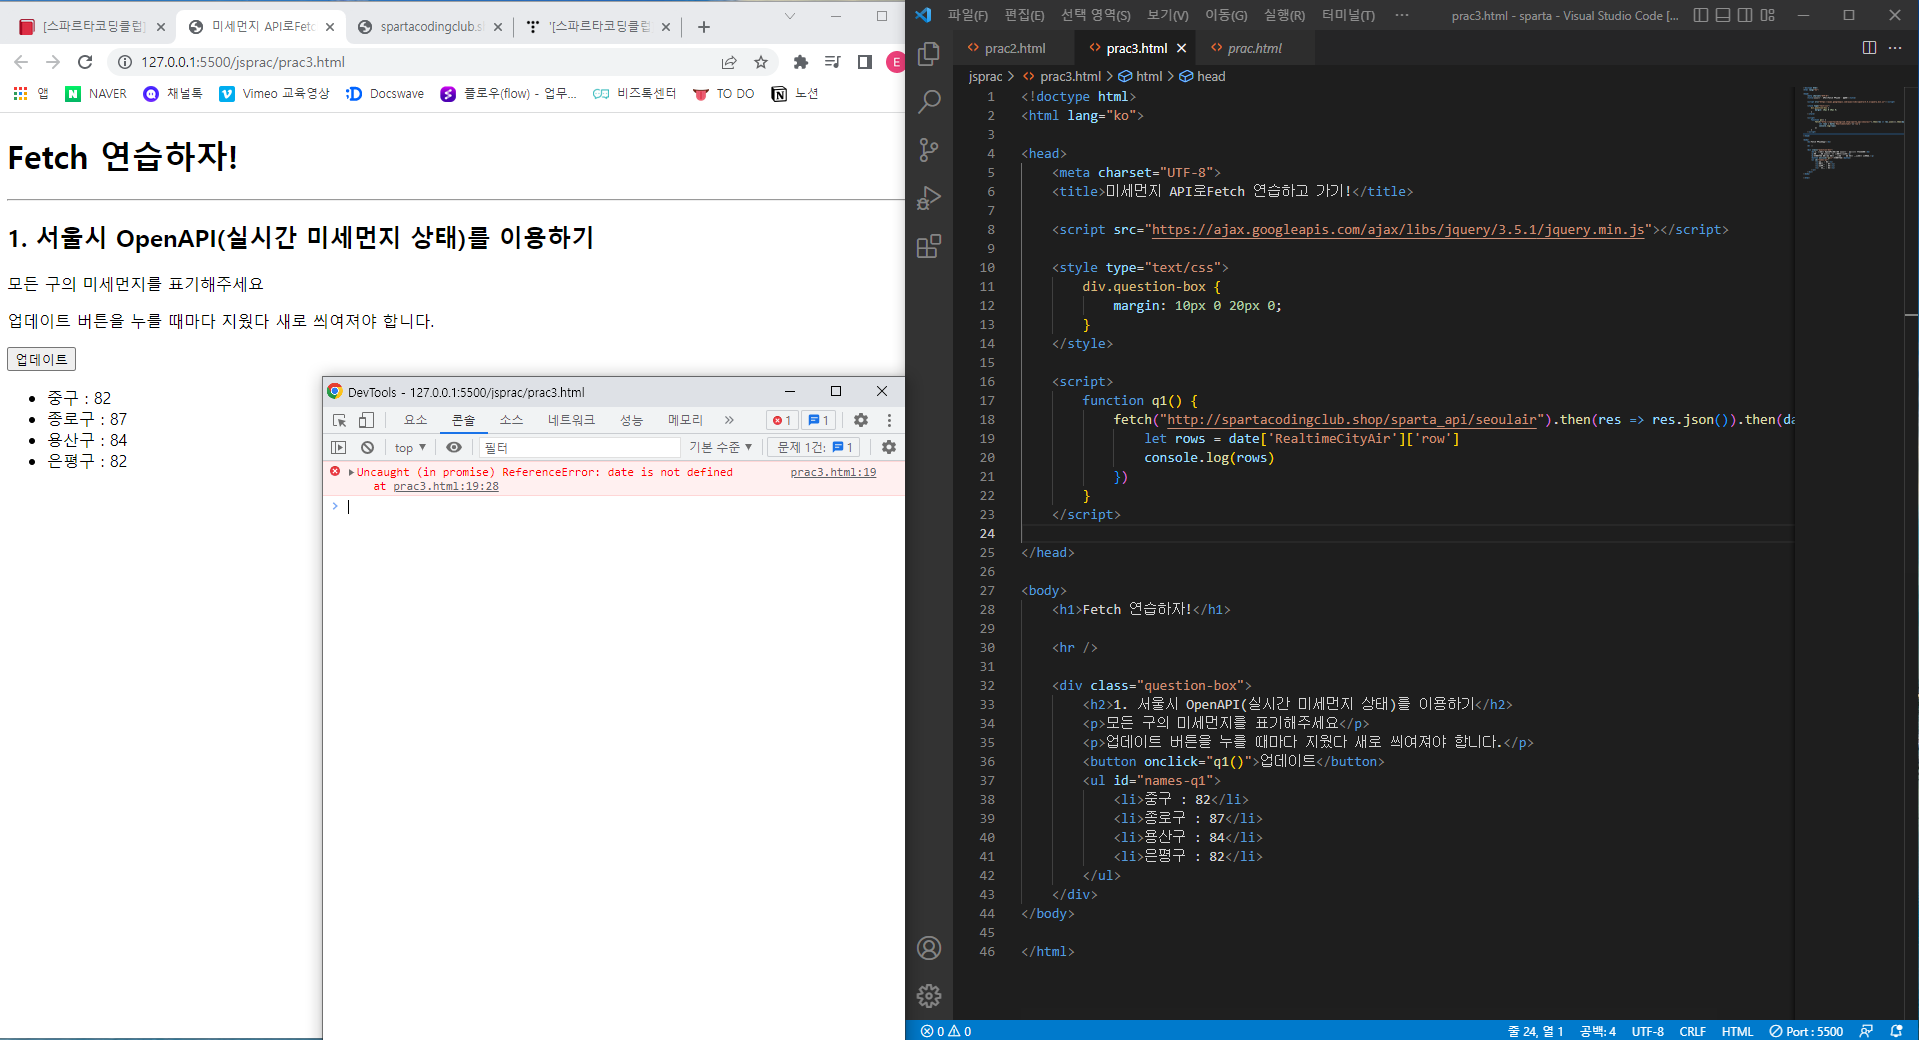Click the 업데이트 button on the web page
This screenshot has height=1040, width=1919.
pyautogui.click(x=42, y=359)
